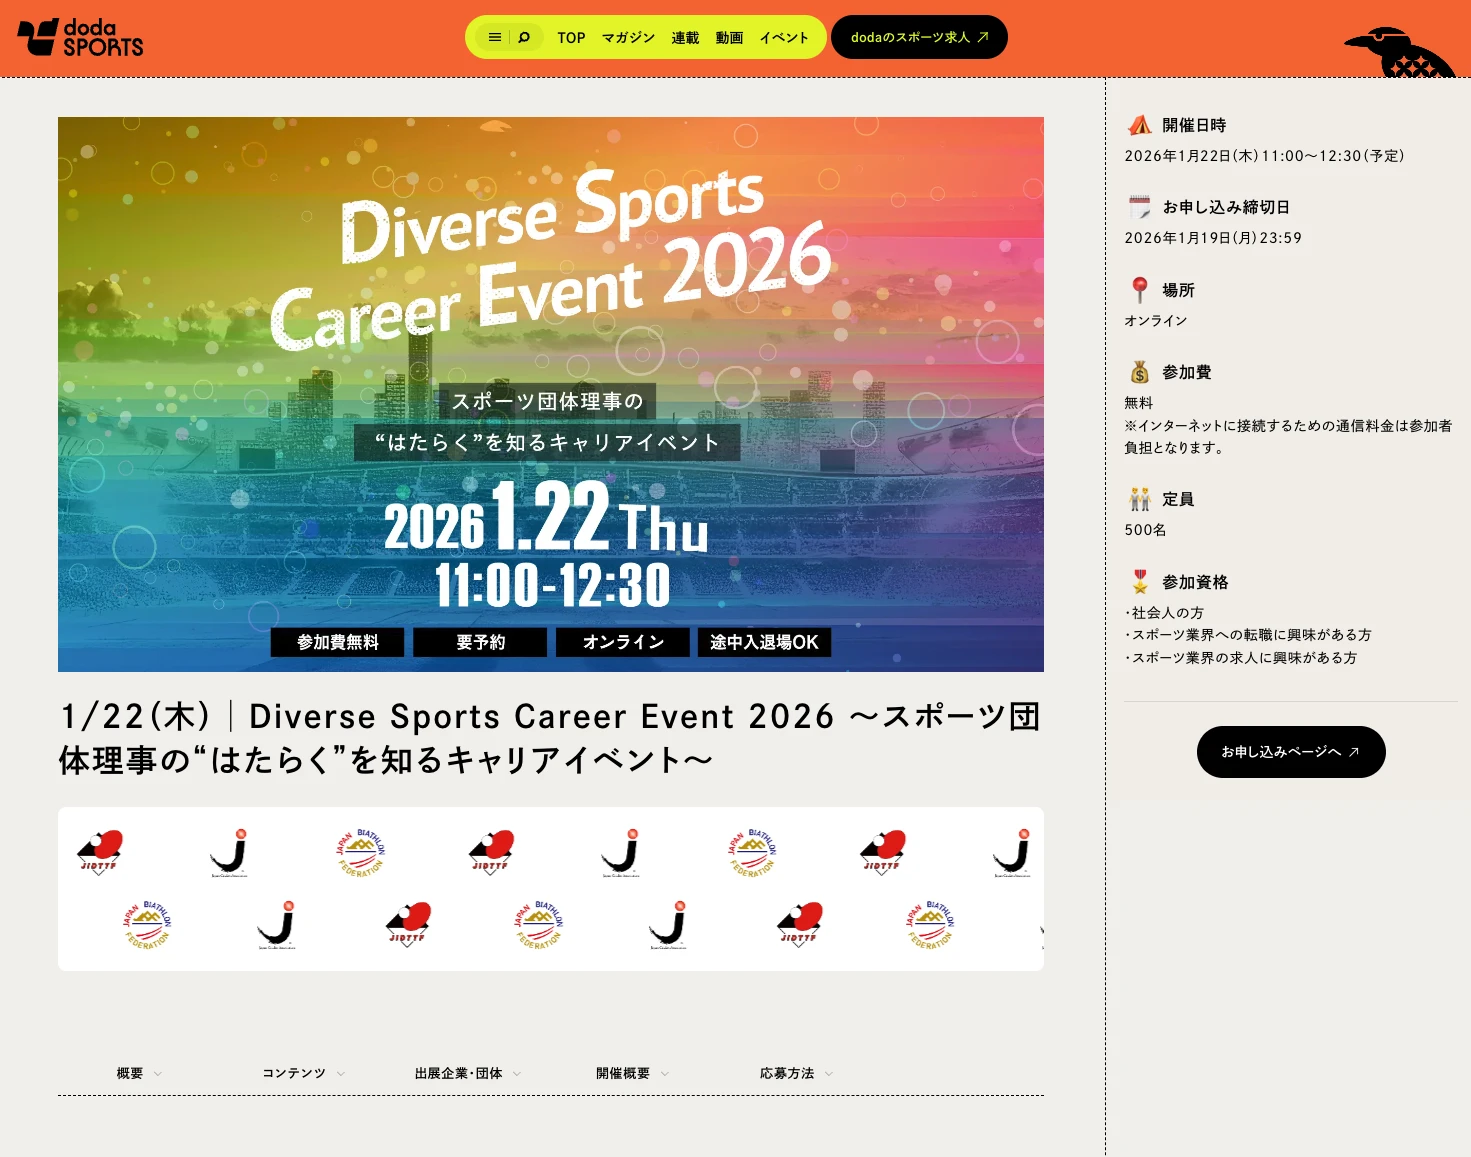This screenshot has height=1157, width=1471.
Task: Go to 応募方法 section
Action: tap(796, 1073)
